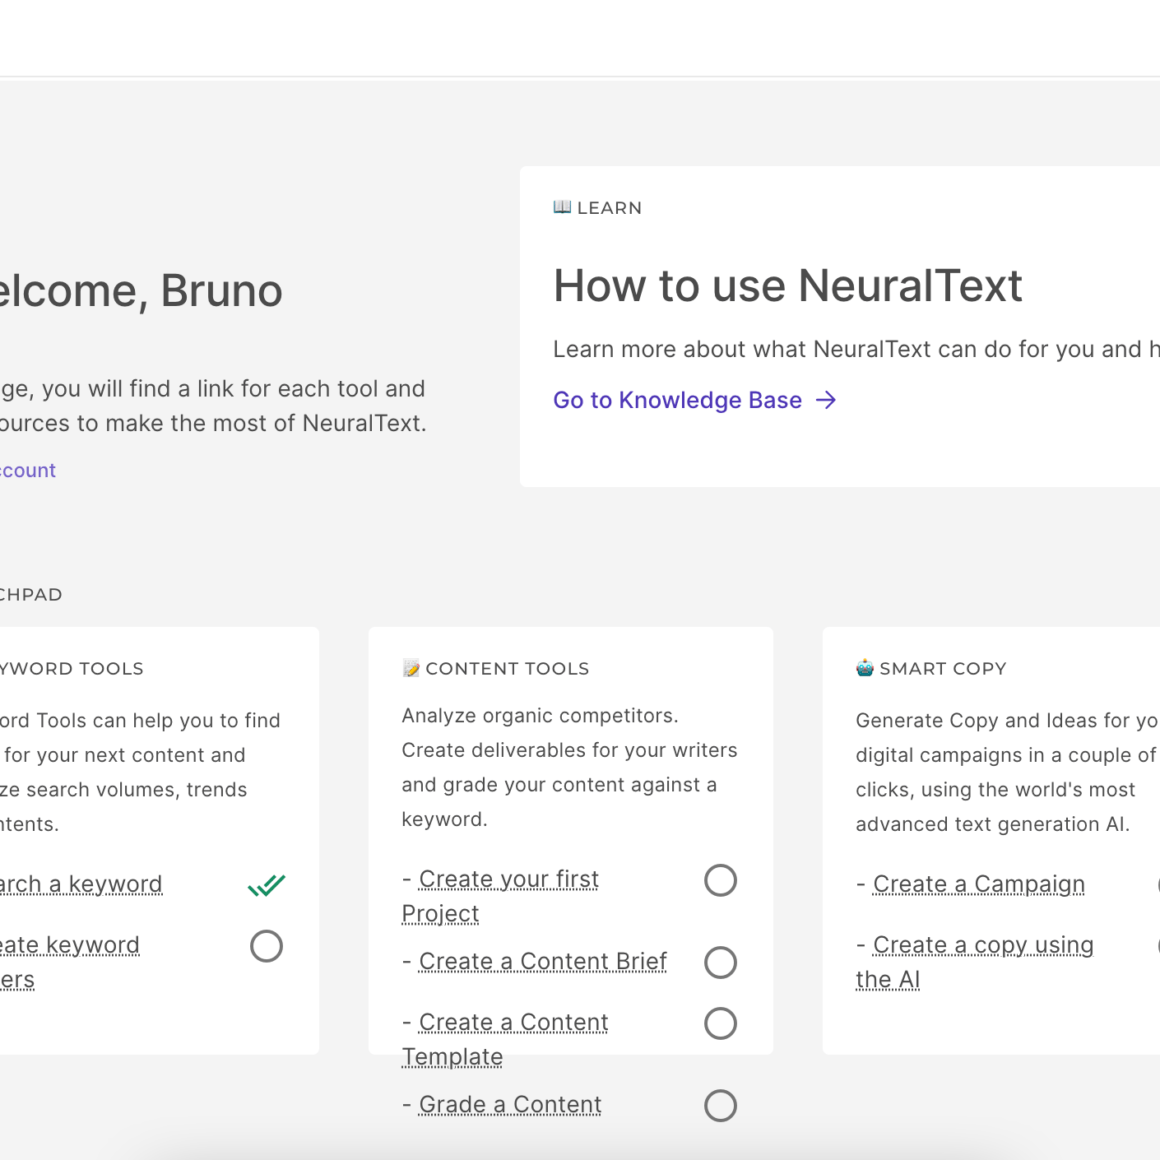Start Create a Campaign link
This screenshot has width=1160, height=1160.
tap(978, 884)
